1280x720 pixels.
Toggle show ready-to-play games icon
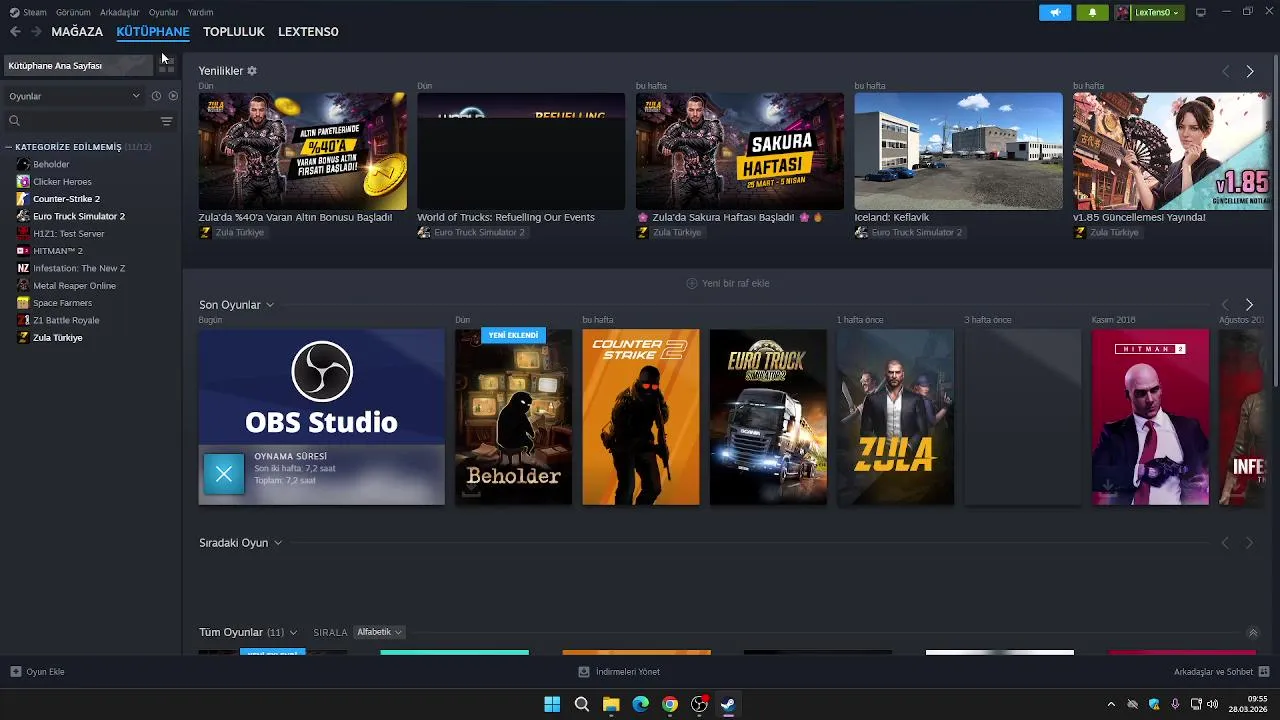[x=173, y=96]
